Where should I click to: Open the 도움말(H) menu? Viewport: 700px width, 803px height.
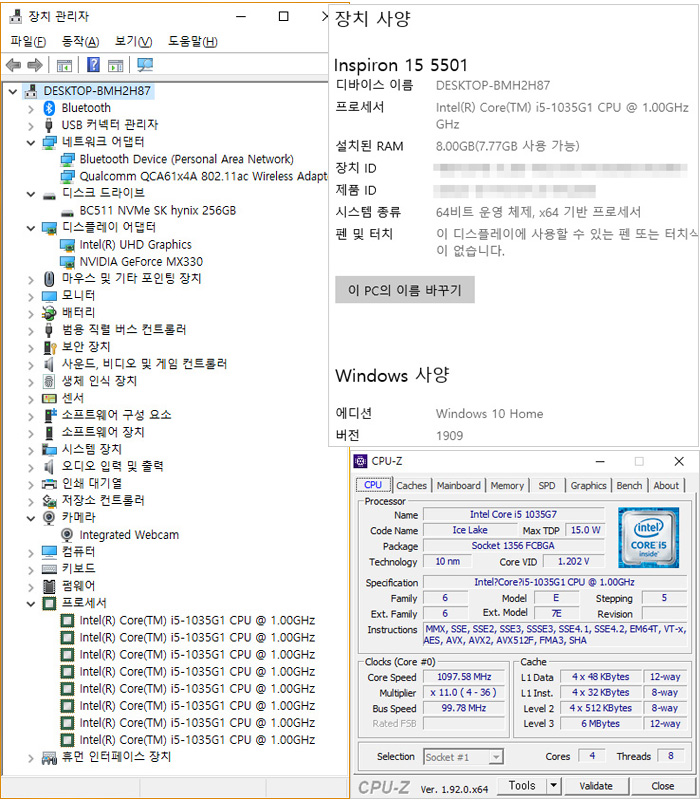(193, 41)
